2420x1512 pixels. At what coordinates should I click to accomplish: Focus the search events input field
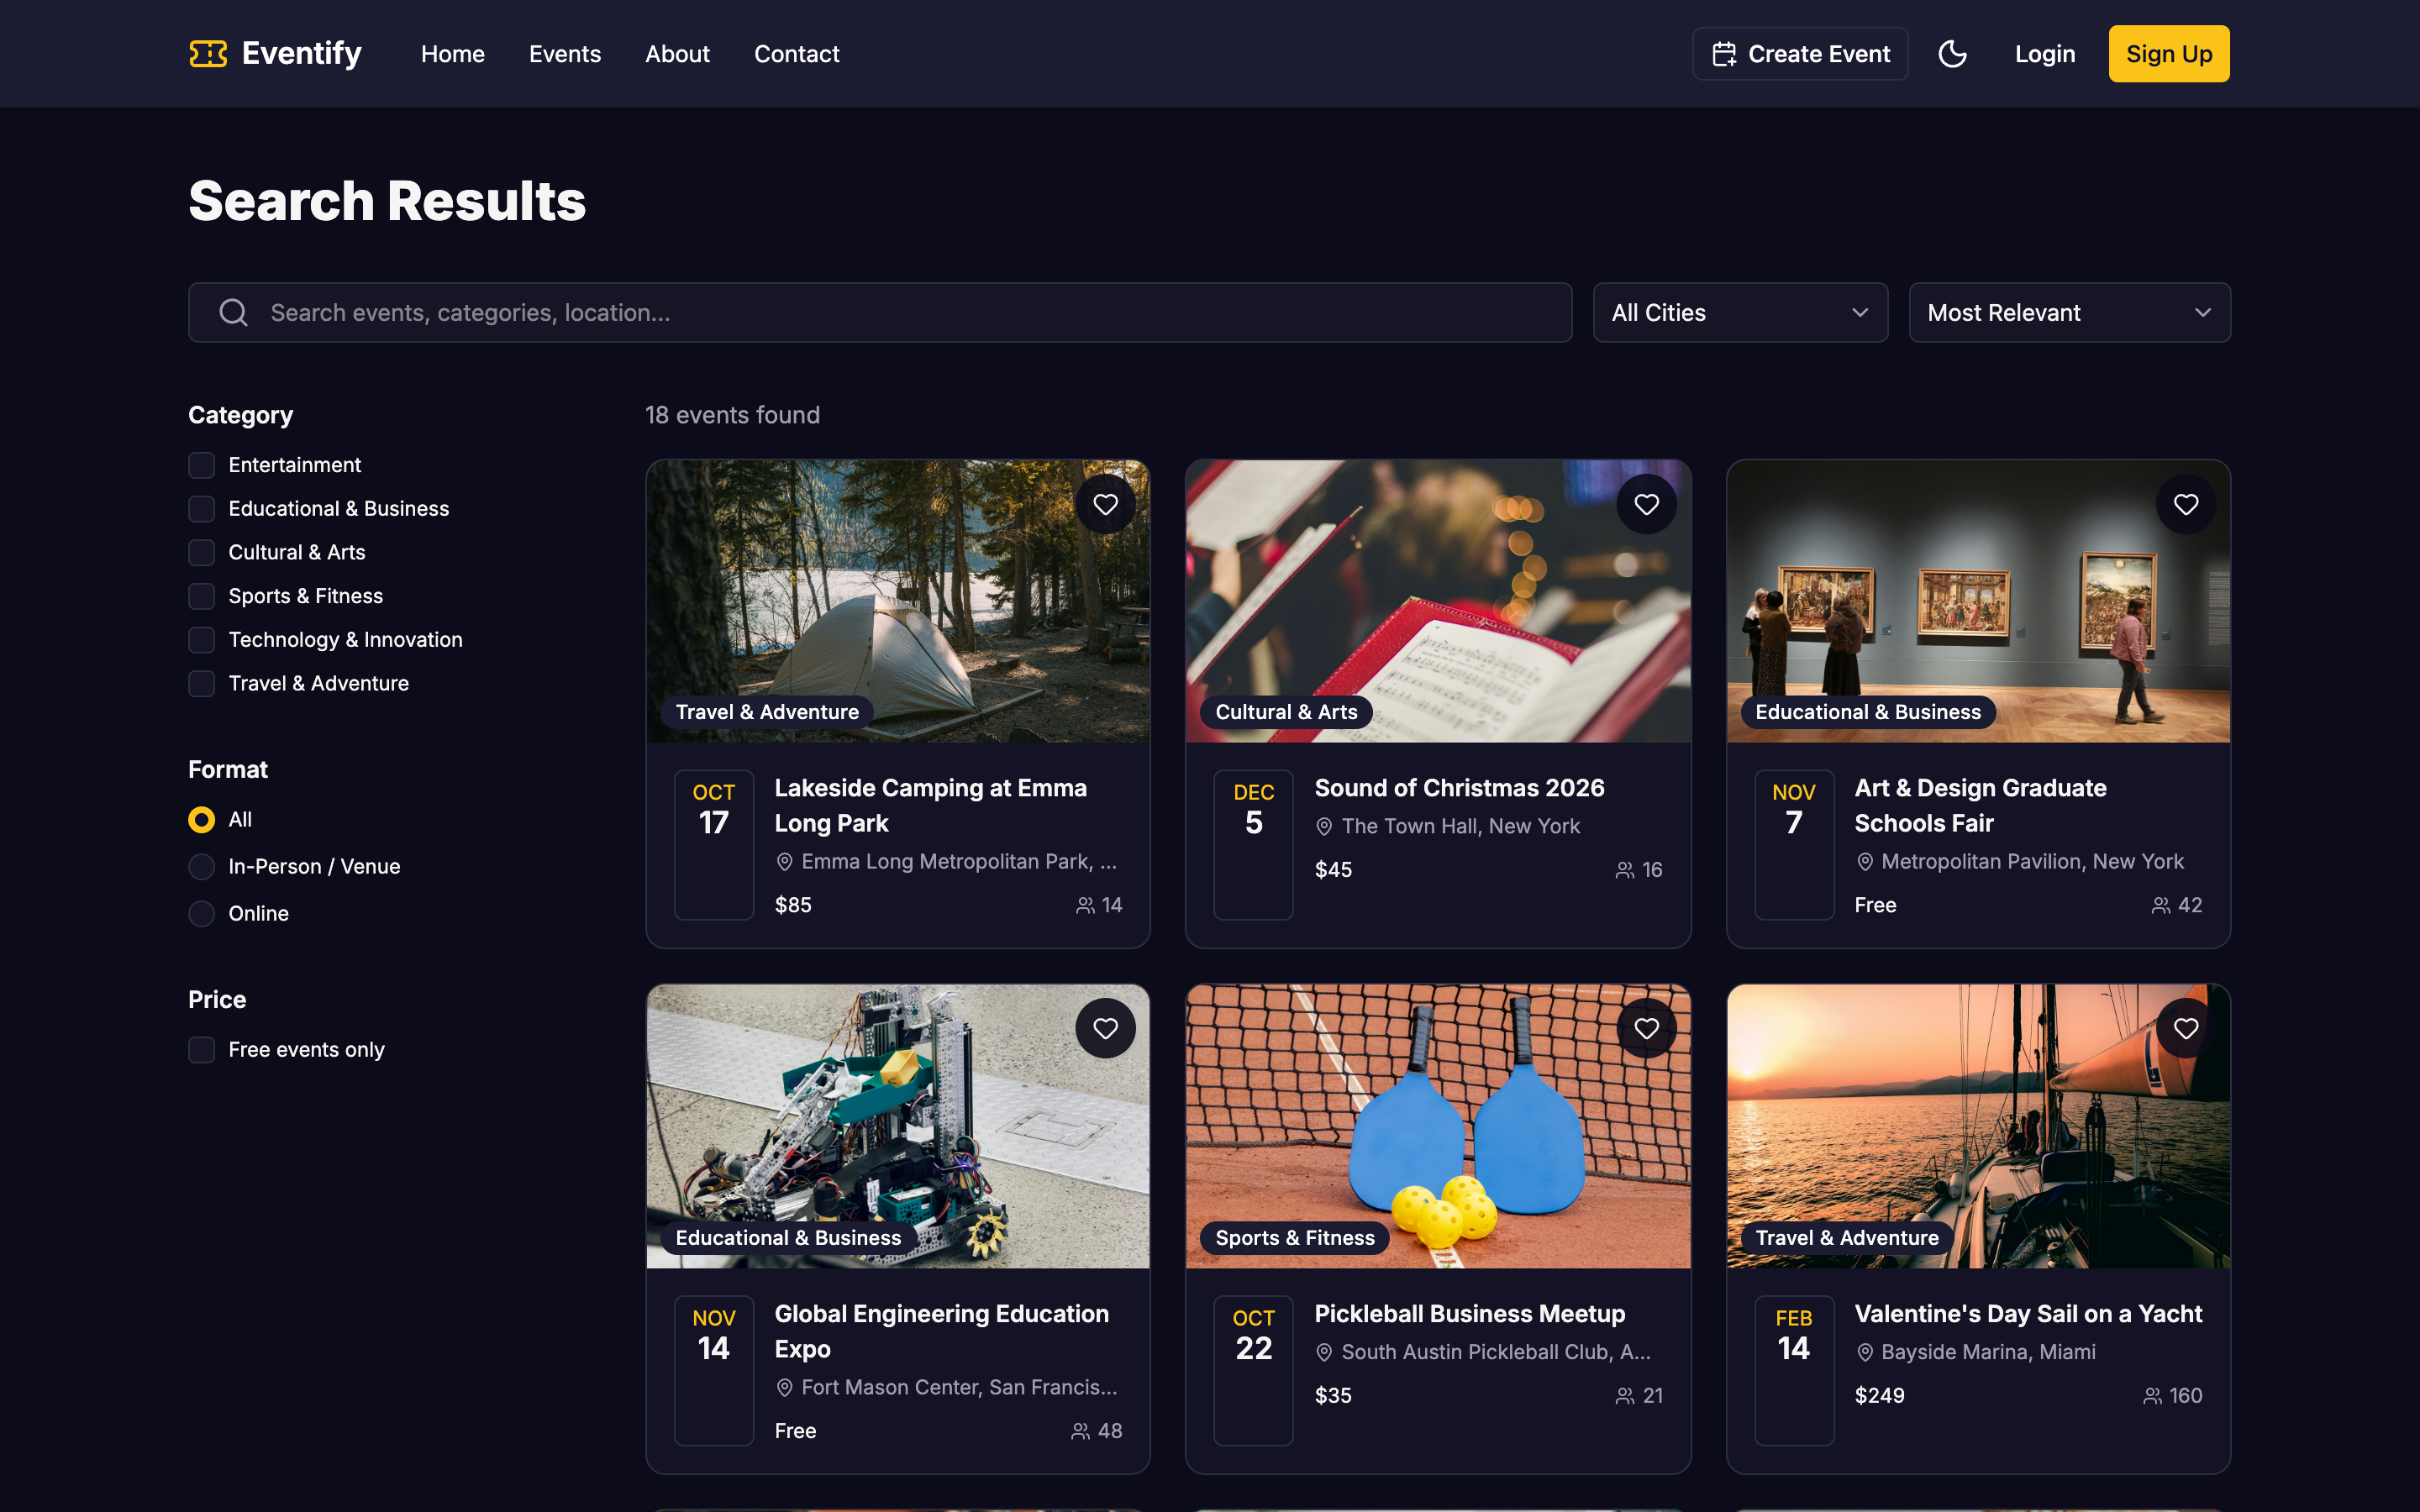click(880, 313)
